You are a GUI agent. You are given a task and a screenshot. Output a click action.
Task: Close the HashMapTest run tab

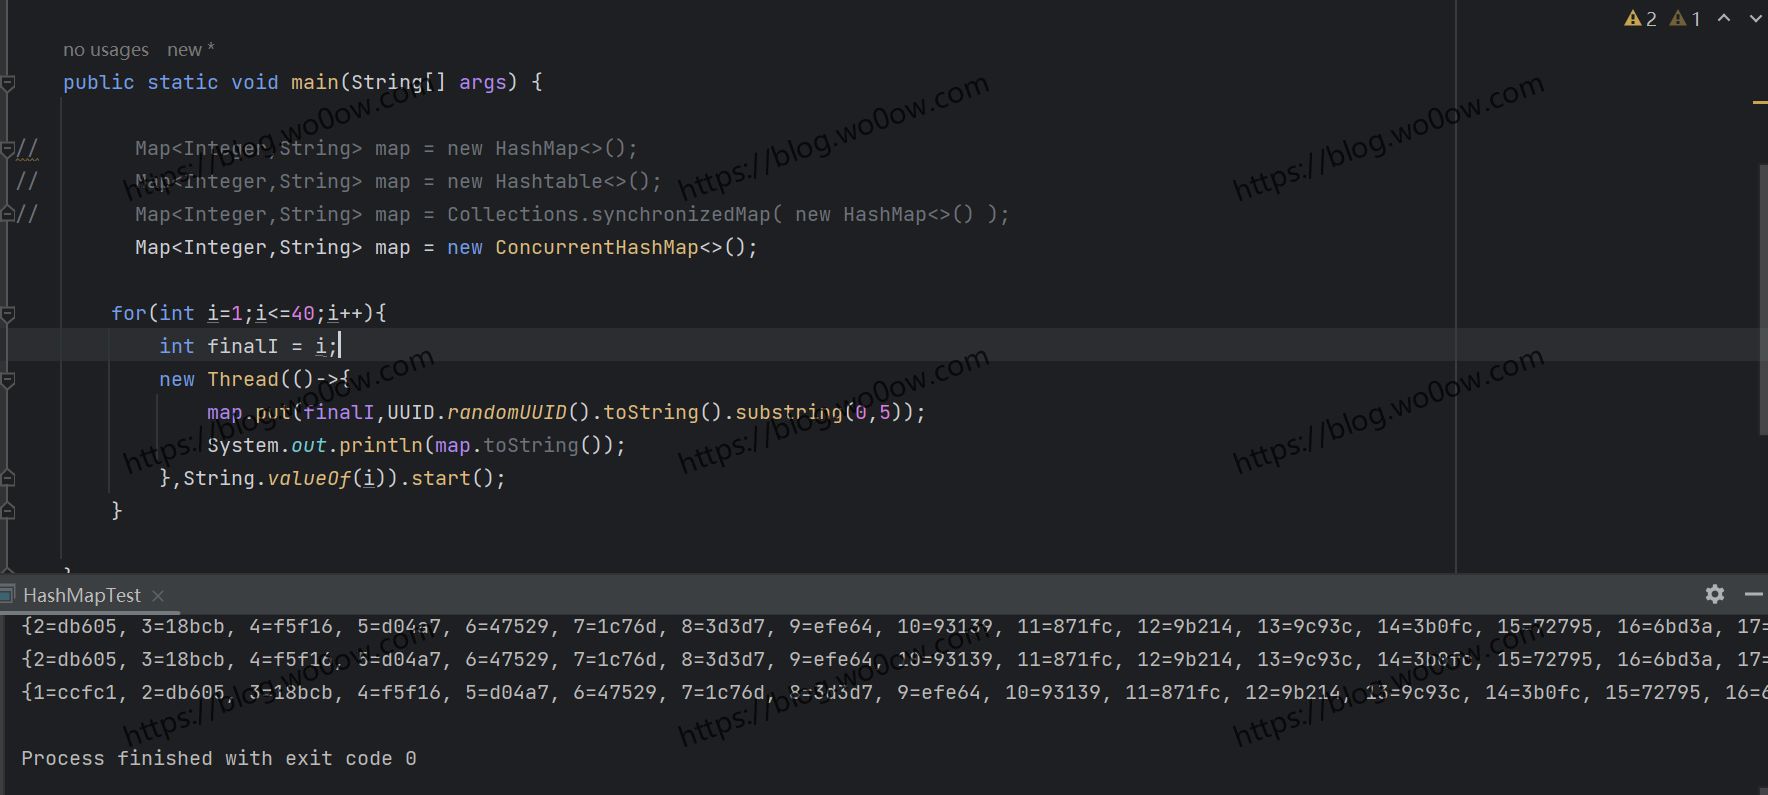click(158, 595)
